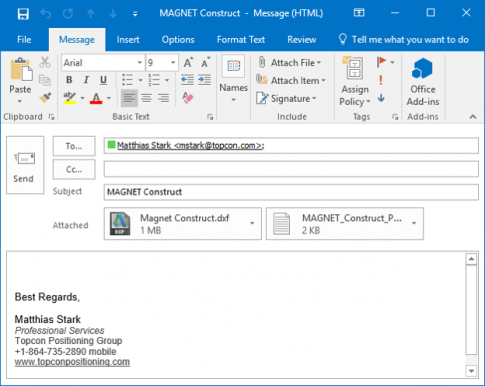Clear all formatting with eraser icon
Viewport: 485px width, 386px height.
pyautogui.click(x=188, y=98)
